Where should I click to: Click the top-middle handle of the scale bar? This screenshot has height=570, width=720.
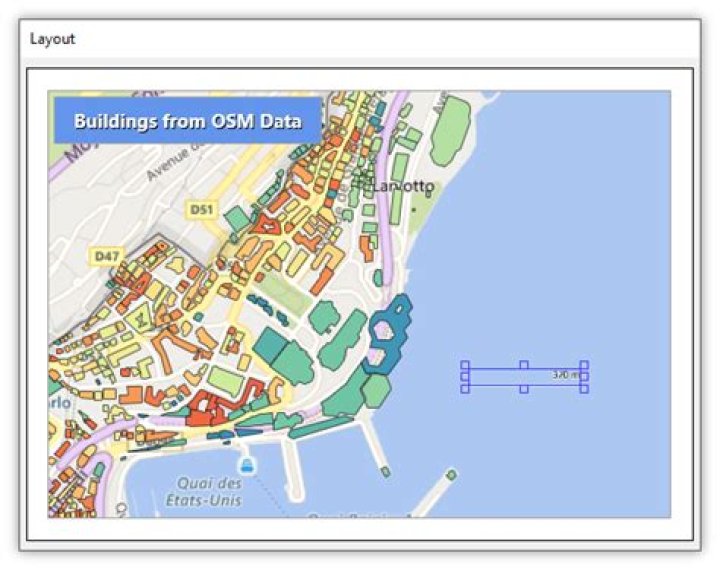coord(524,366)
